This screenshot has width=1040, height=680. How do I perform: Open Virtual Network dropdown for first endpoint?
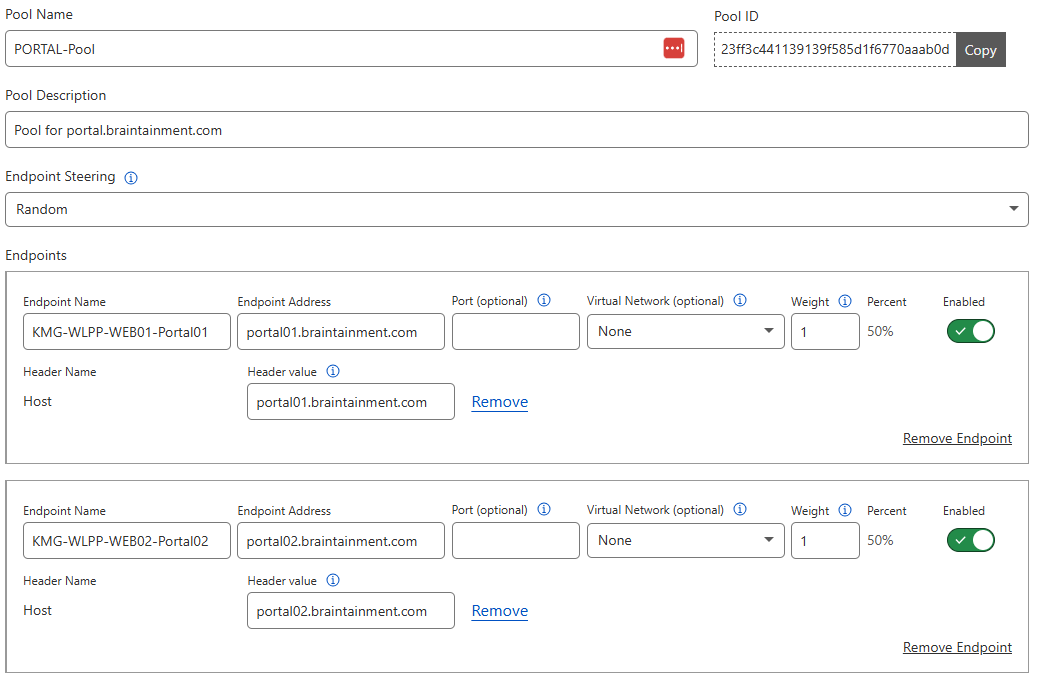(685, 331)
